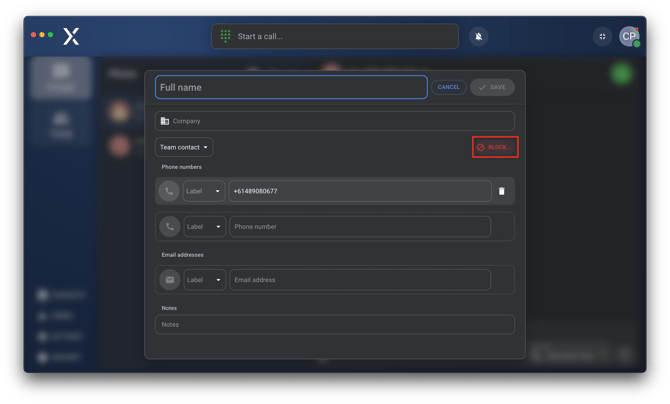Click the X app logo

coord(71,36)
